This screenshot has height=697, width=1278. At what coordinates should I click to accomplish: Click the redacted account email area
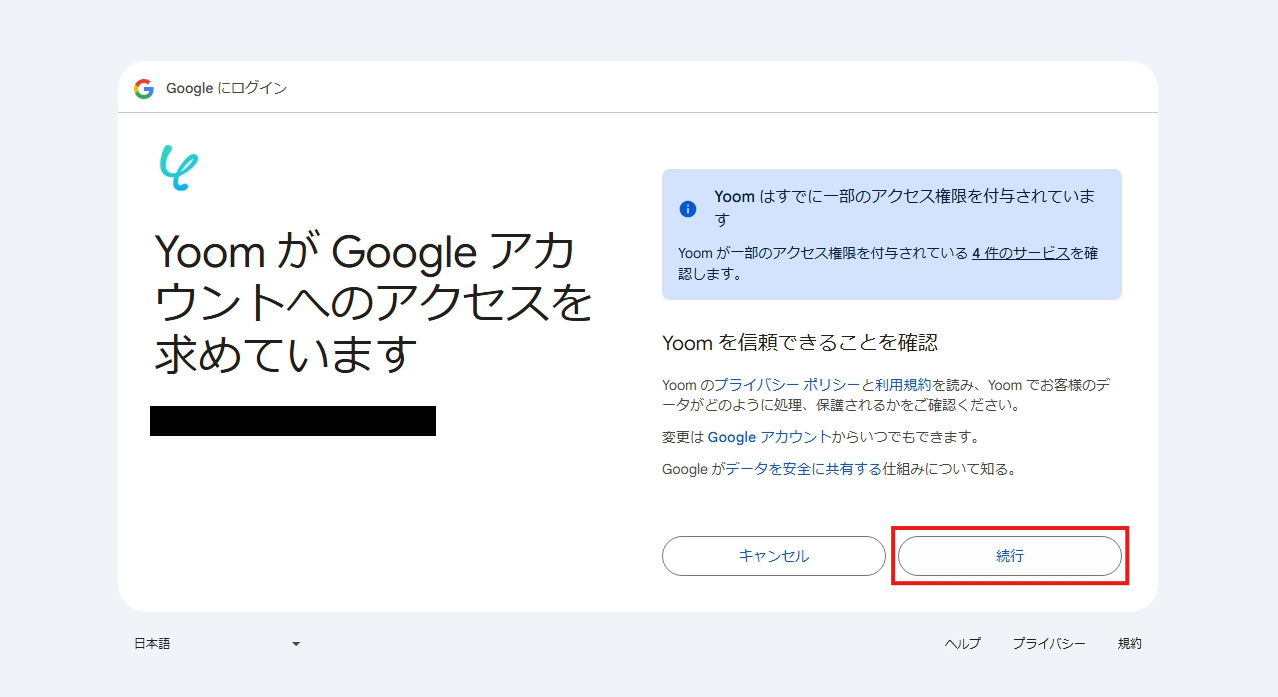pos(293,421)
